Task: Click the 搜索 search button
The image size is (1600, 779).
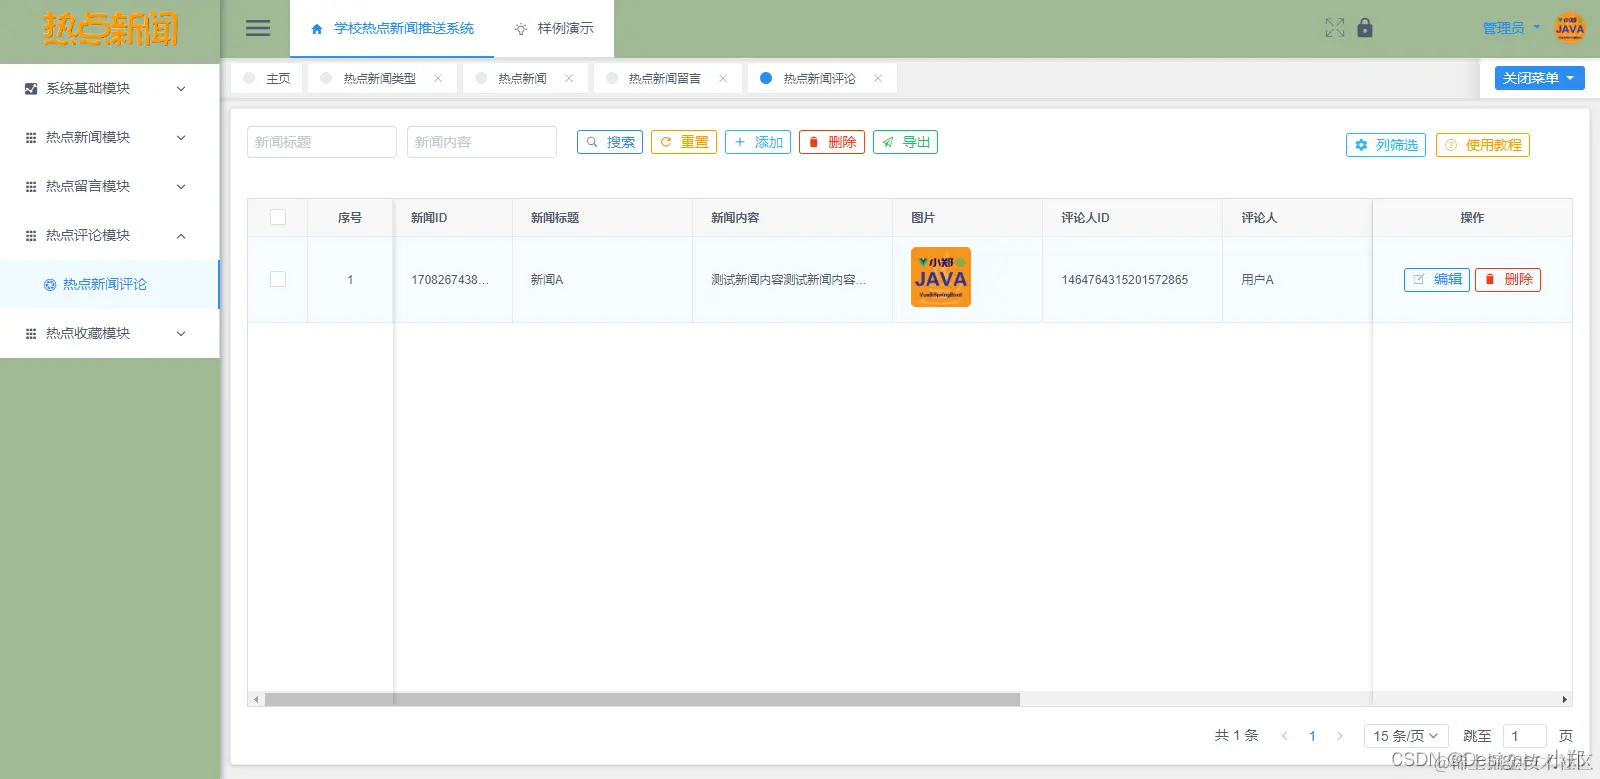Action: pos(610,142)
